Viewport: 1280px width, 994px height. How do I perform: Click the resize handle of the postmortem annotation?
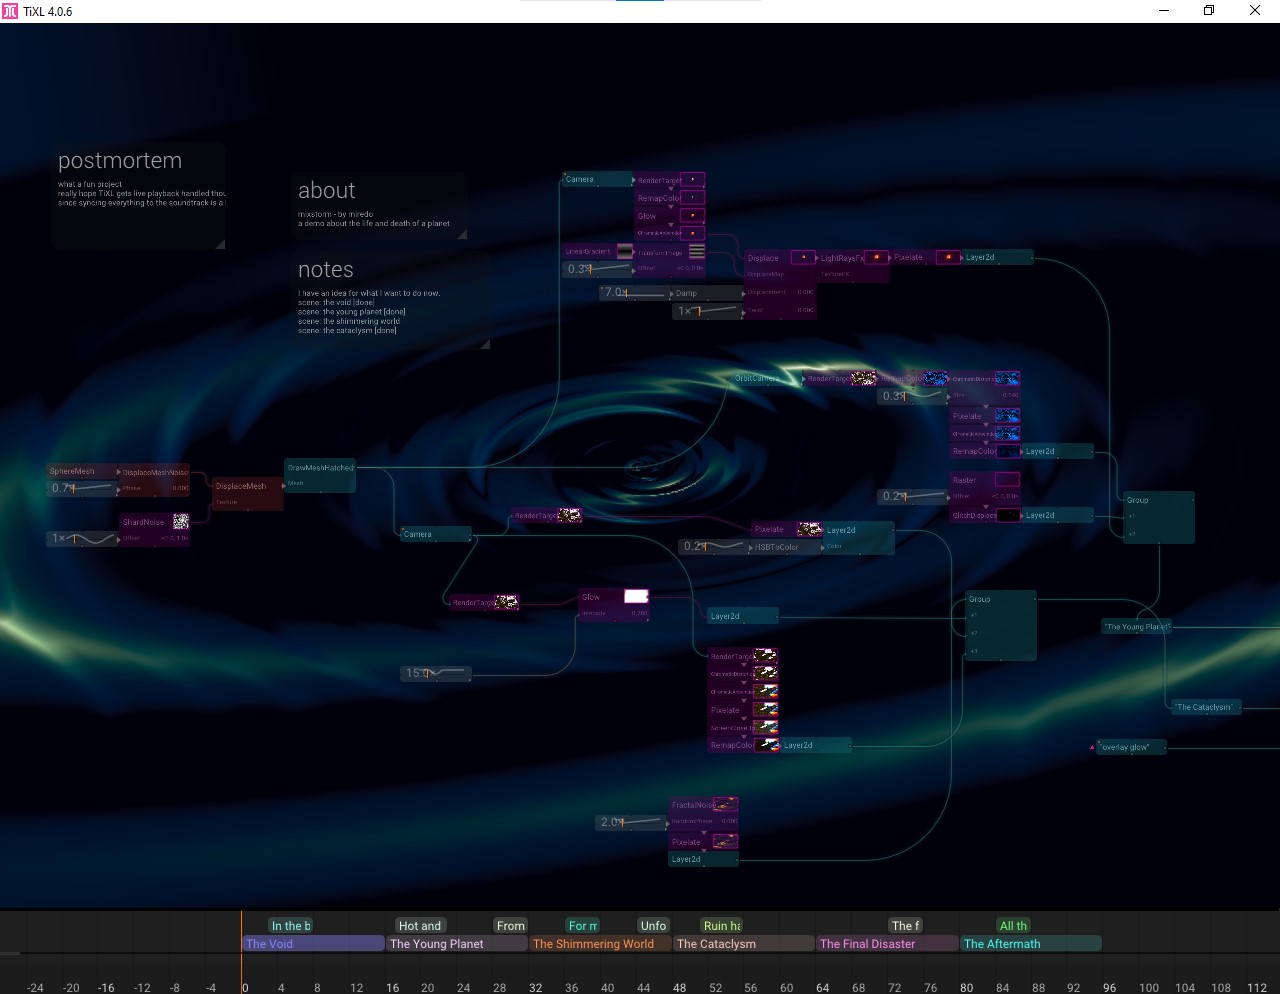point(220,243)
